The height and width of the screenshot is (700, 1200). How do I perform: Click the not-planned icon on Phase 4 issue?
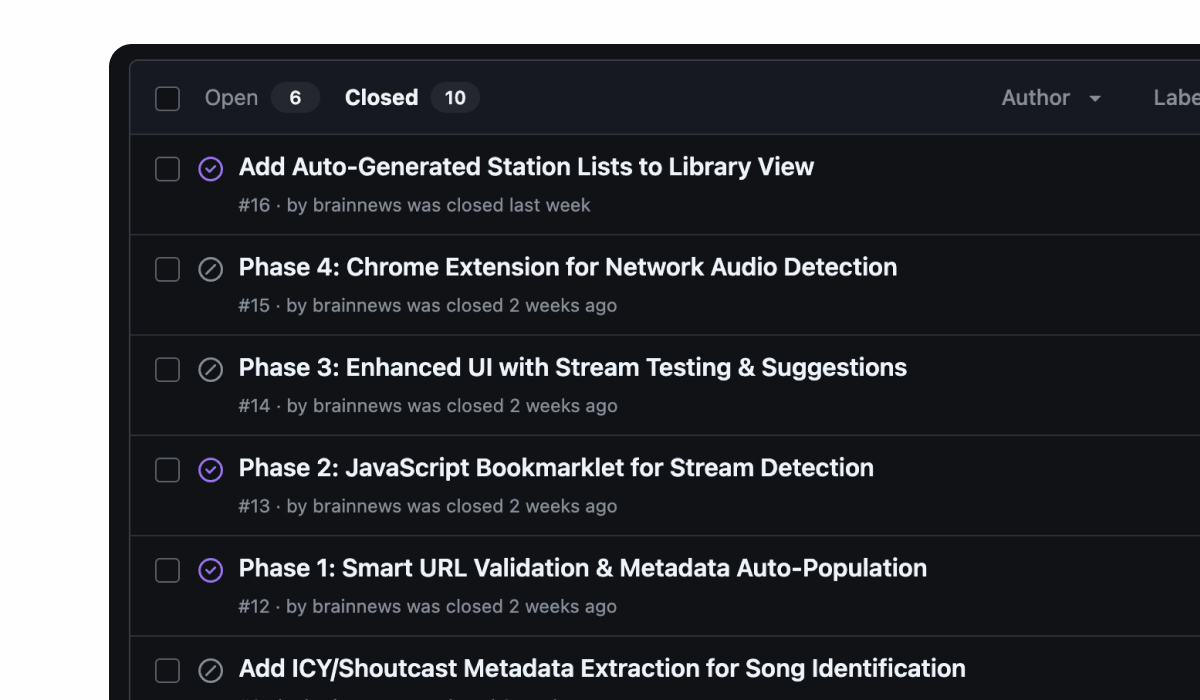point(210,268)
